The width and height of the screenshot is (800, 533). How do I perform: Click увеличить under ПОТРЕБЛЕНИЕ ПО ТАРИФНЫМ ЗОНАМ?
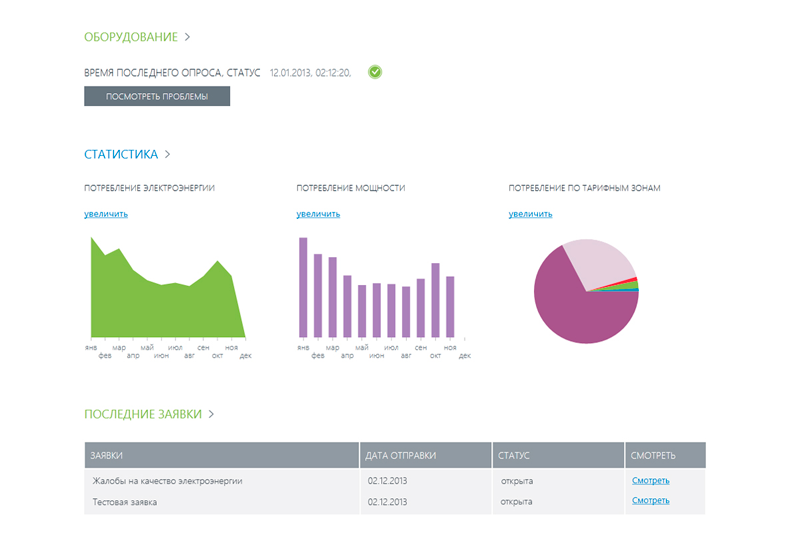pyautogui.click(x=530, y=214)
